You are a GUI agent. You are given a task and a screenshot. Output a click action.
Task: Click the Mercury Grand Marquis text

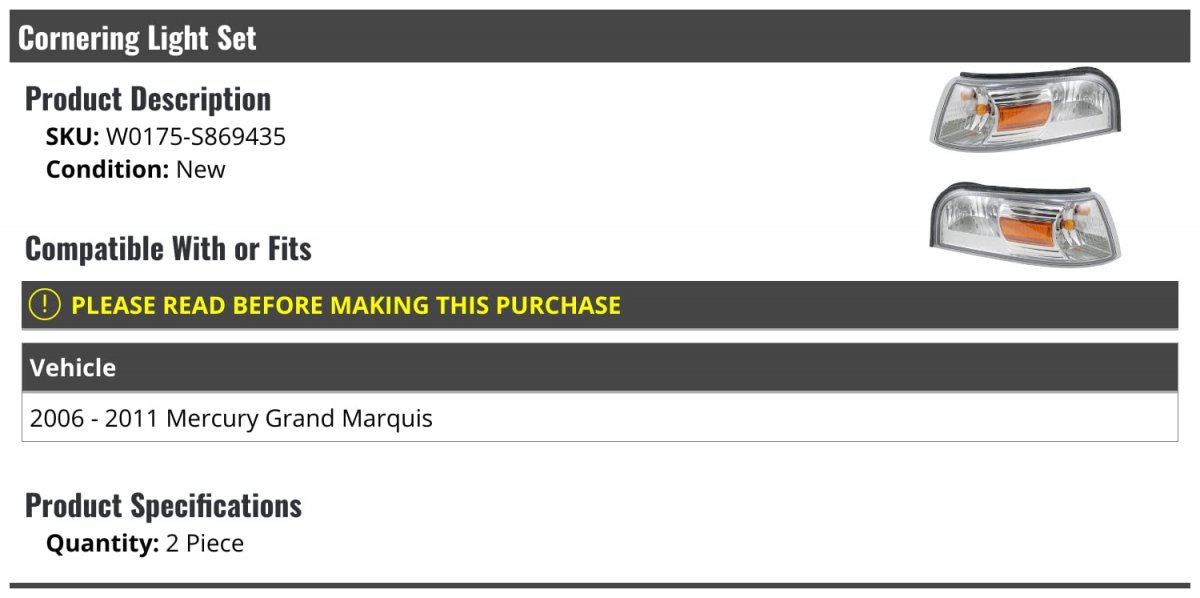click(299, 418)
